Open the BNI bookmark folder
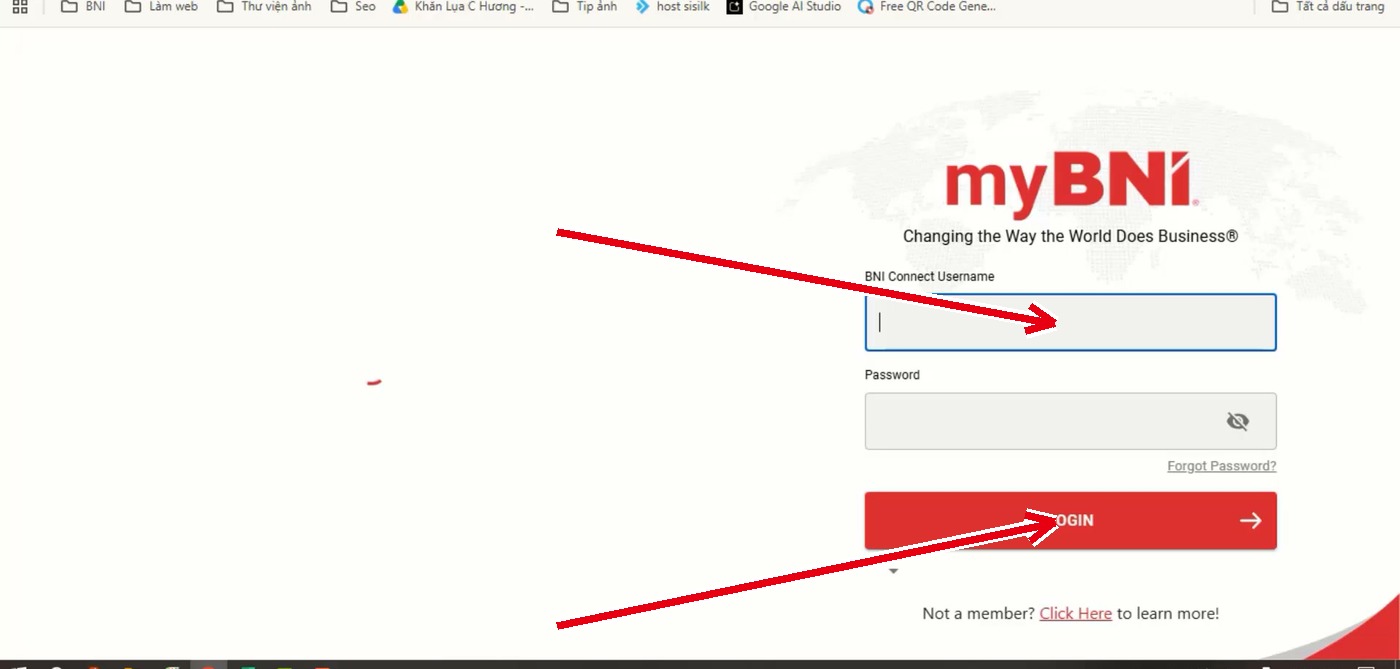Viewport: 1400px width, 669px height. [x=83, y=6]
